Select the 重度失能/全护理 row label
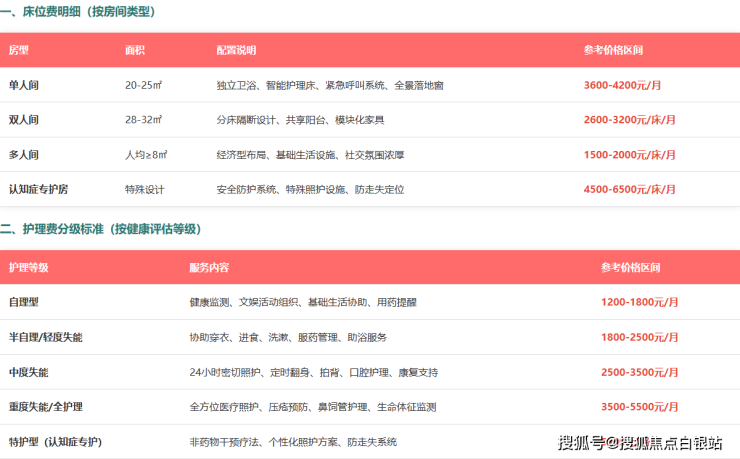 [x=48, y=407]
